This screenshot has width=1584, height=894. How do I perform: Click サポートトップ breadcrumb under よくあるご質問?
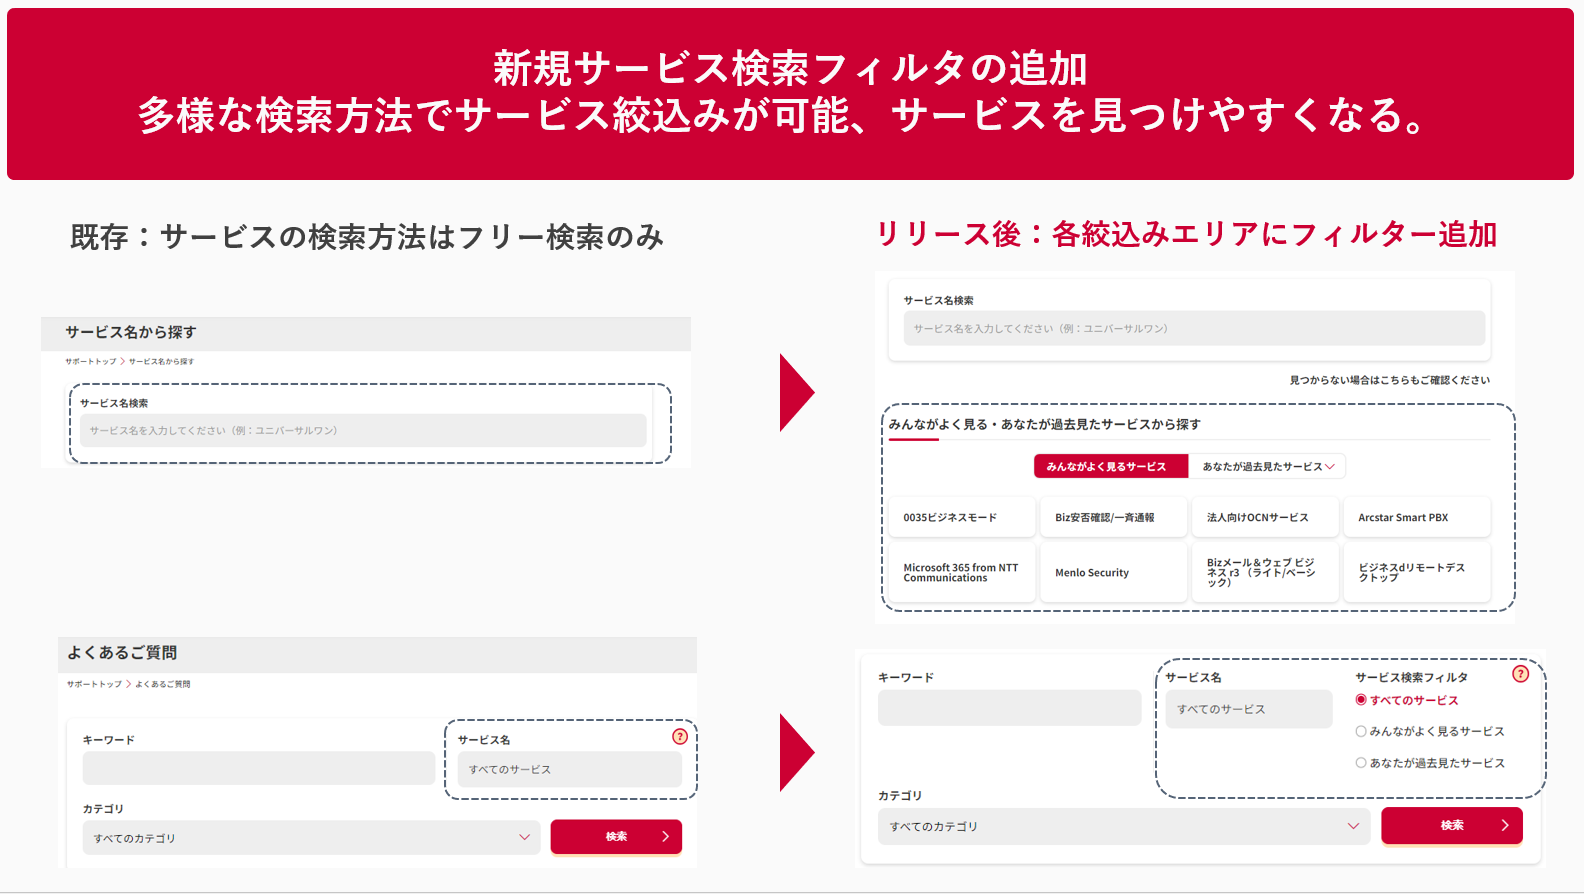pyautogui.click(x=94, y=684)
